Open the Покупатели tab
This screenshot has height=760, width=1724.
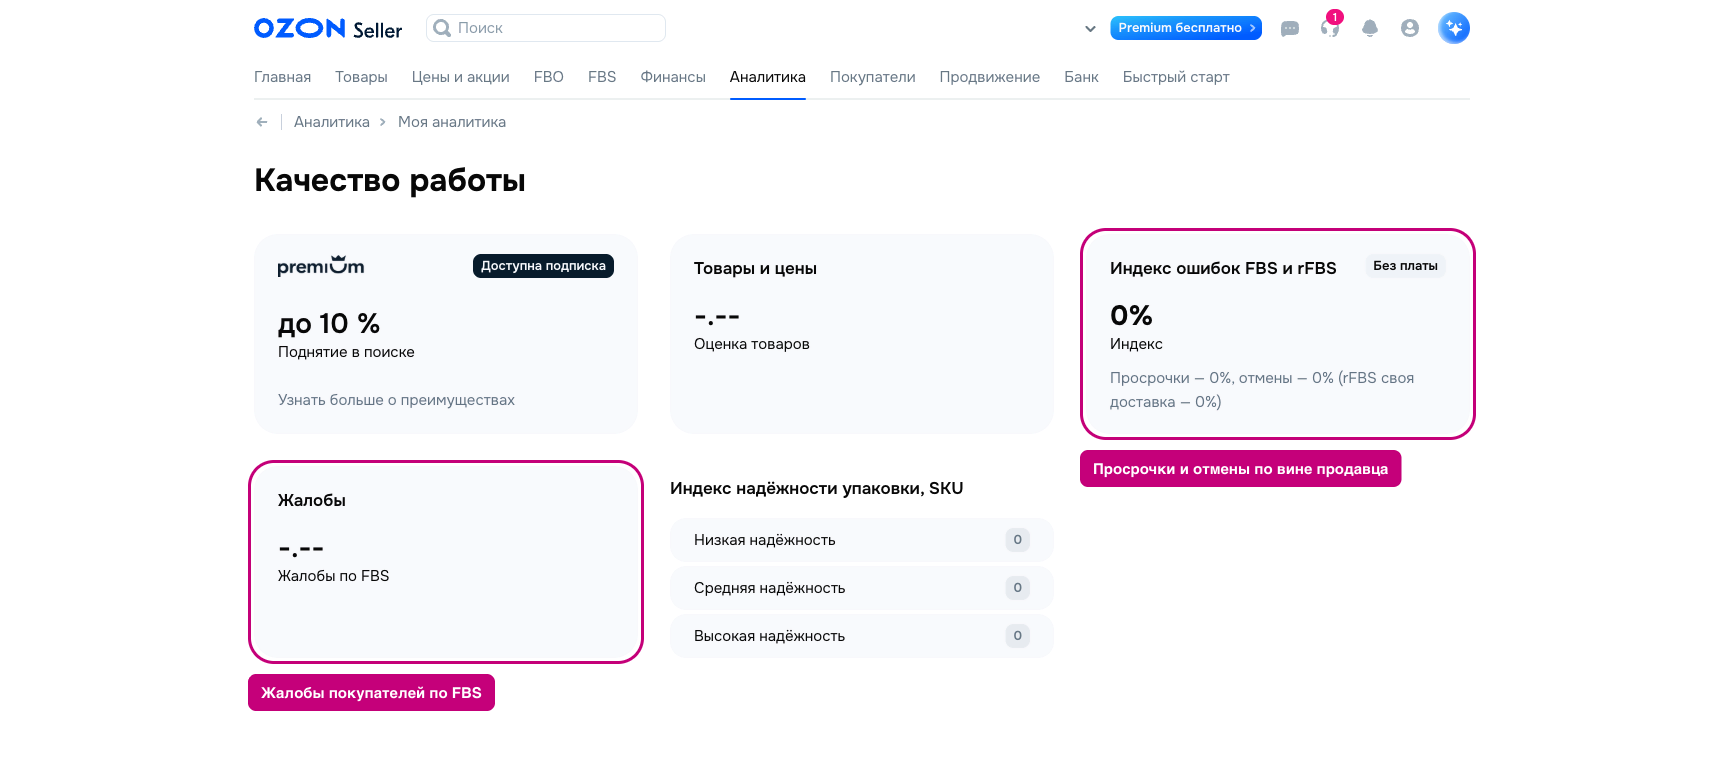873,77
